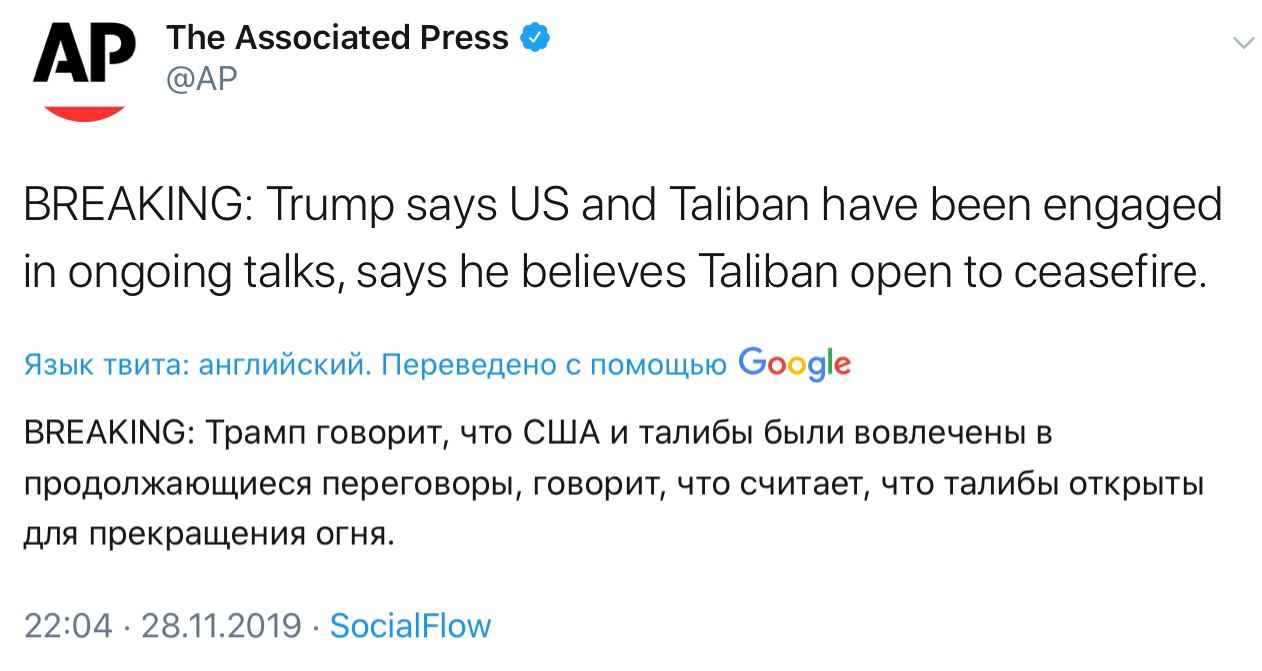
Task: Click the Google logo in translation note
Action: (x=794, y=365)
